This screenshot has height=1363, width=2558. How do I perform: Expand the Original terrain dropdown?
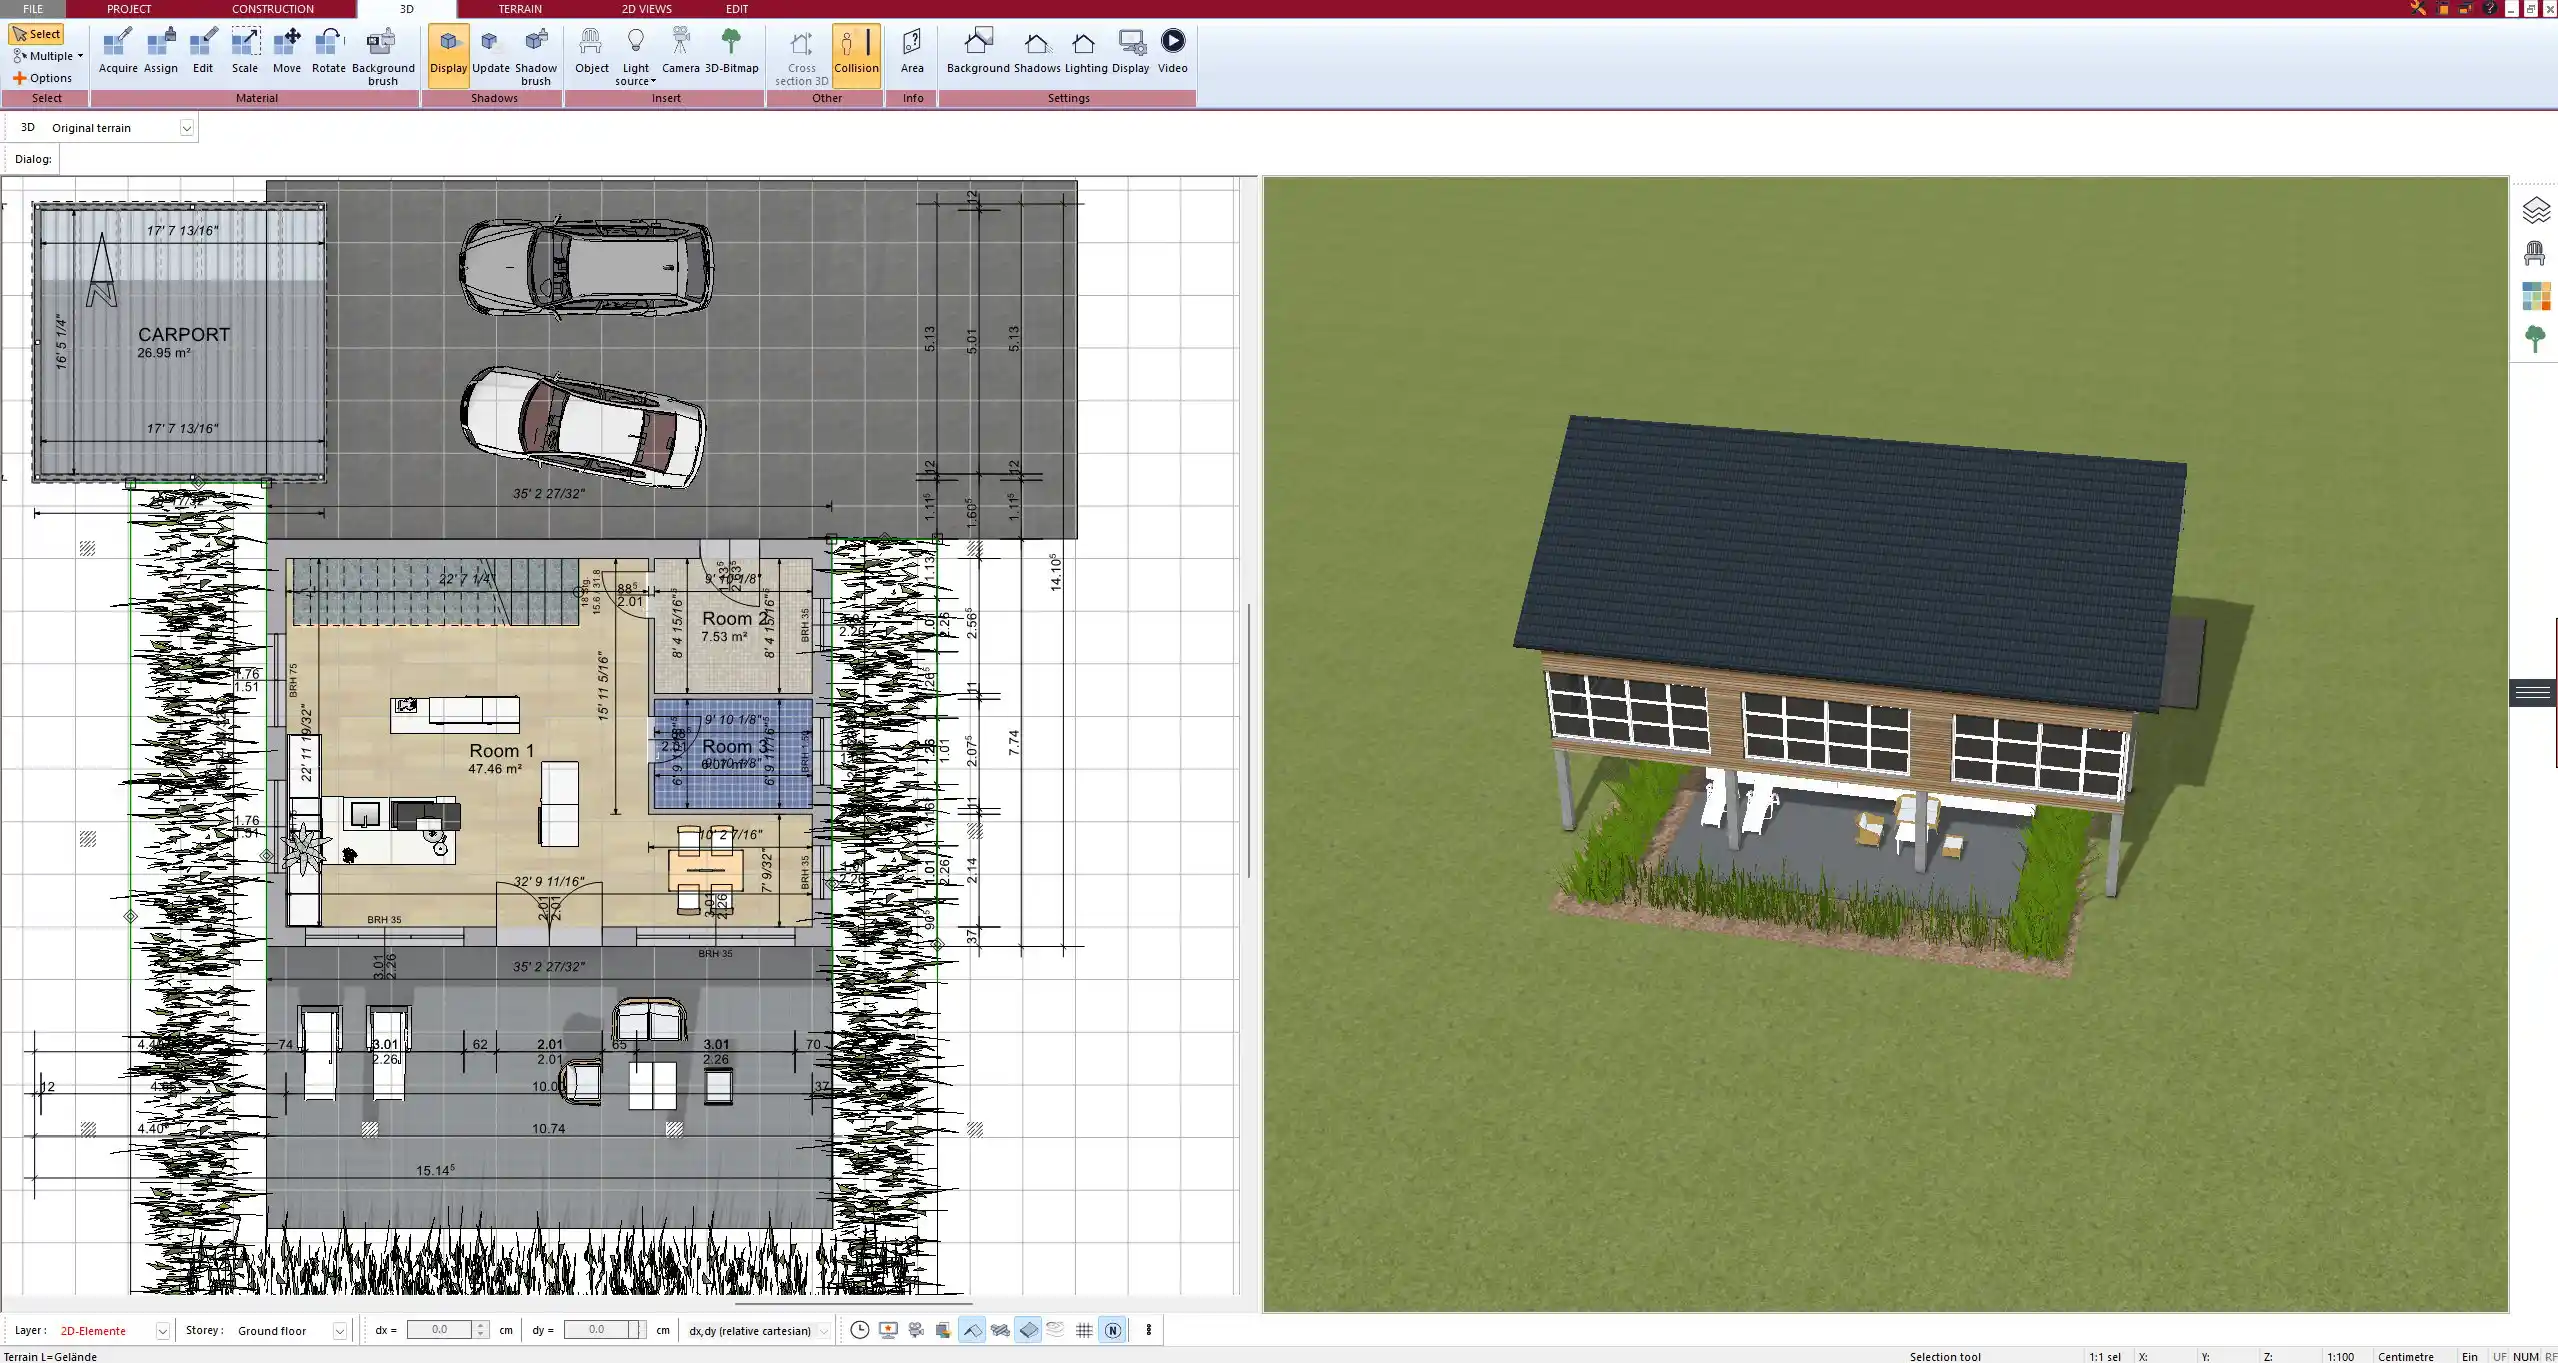pos(186,128)
